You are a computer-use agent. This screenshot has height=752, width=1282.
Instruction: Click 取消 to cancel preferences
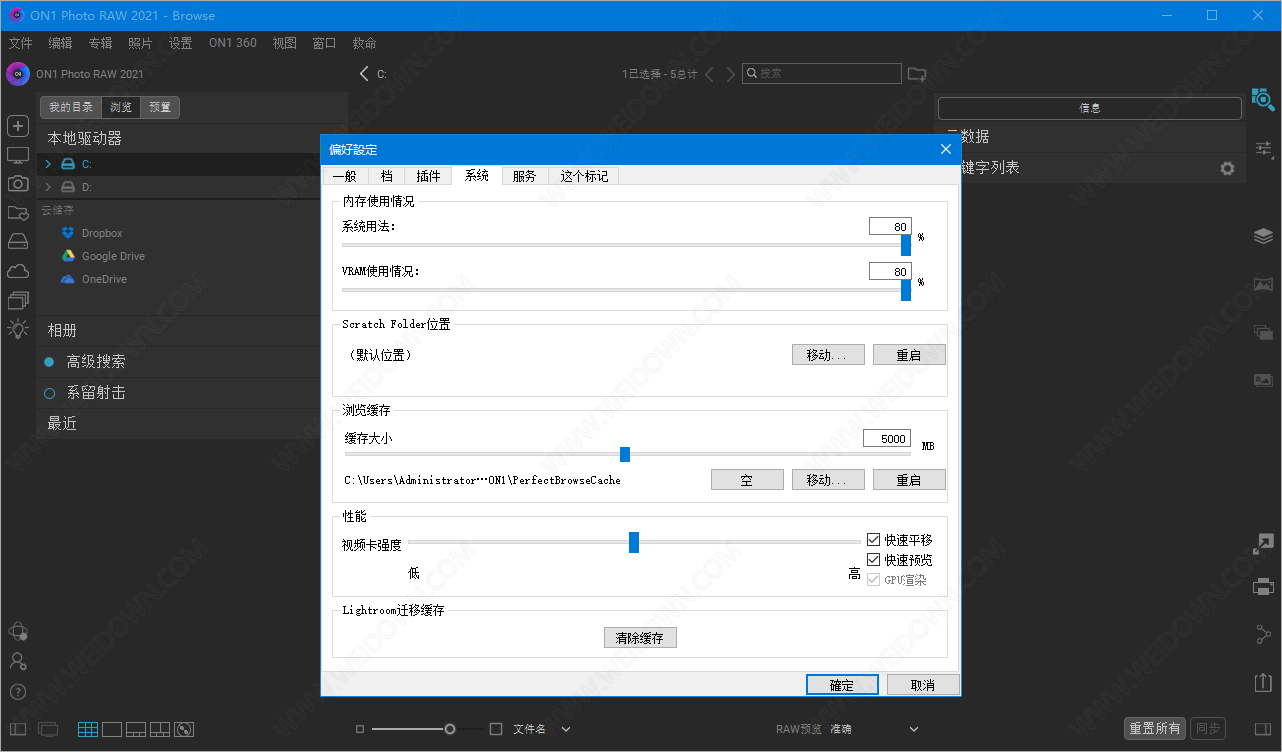point(923,685)
